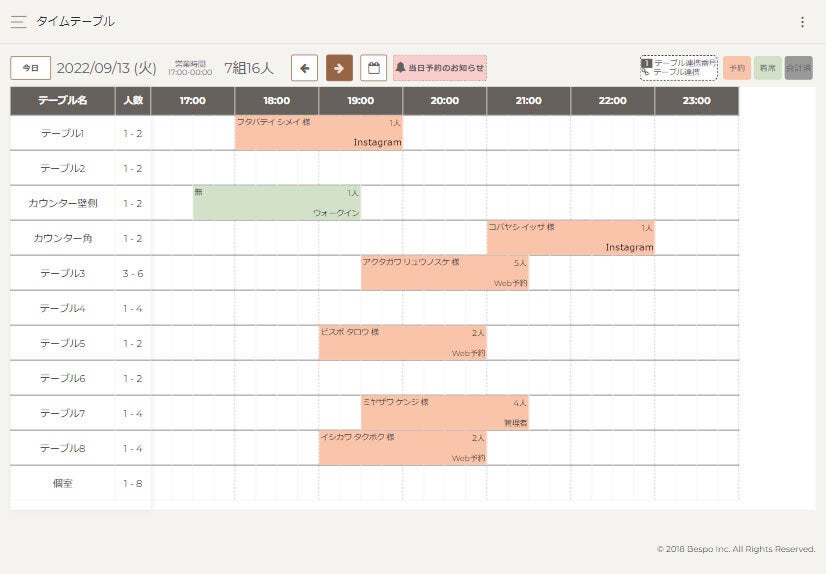Screen dimensions: 826x574
Task: Open コバヤシ イッサ Instagram reservation
Action: coord(570,238)
